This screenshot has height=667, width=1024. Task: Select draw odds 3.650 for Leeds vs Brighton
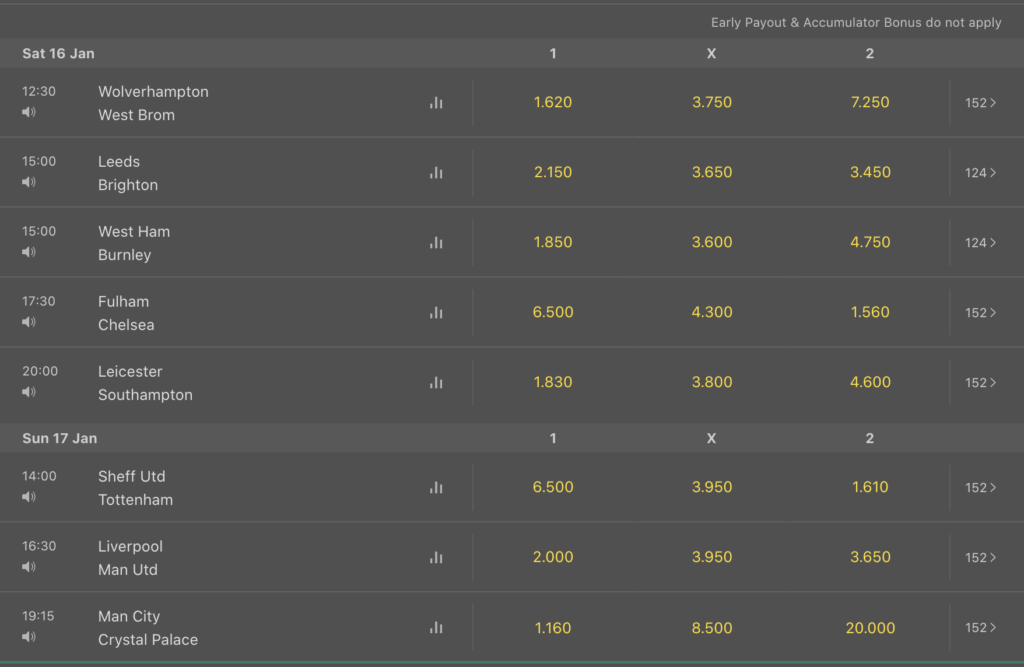pos(712,172)
